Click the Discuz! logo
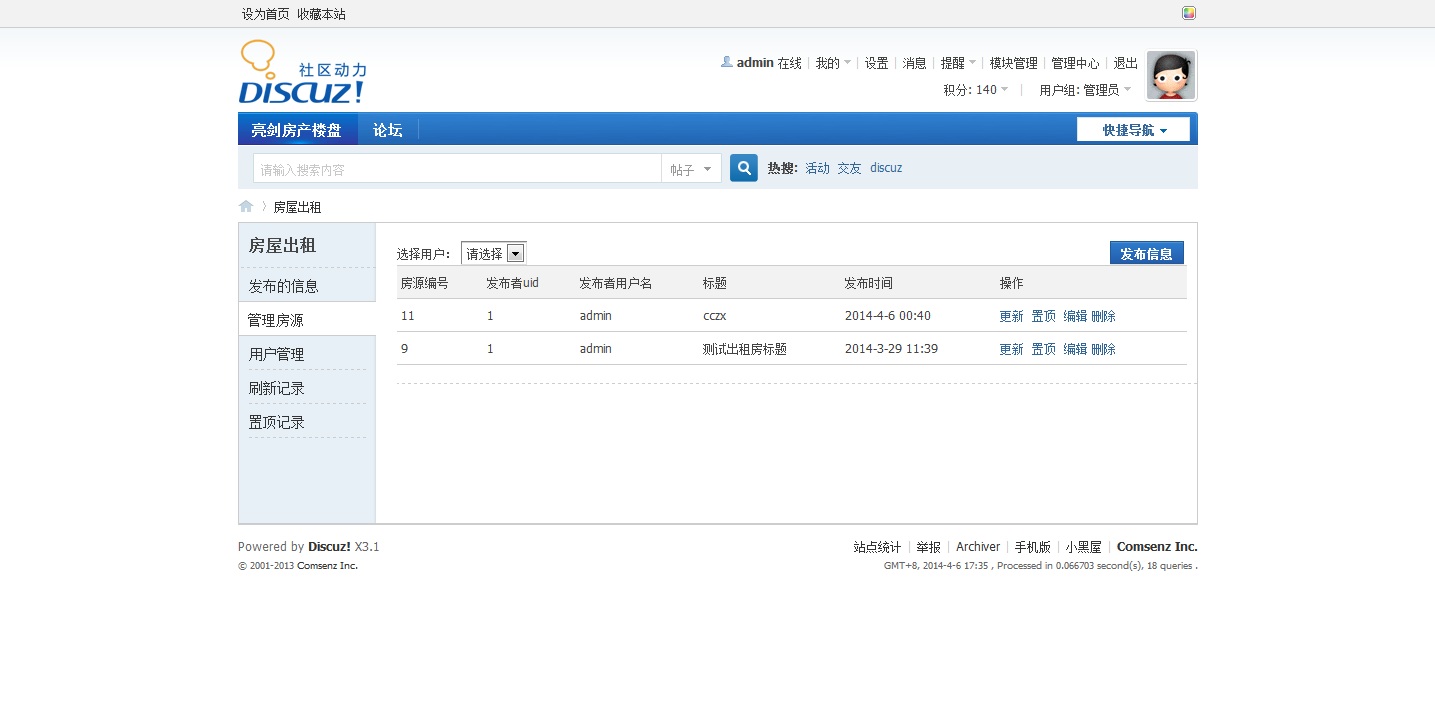Image resolution: width=1435 pixels, height=707 pixels. (x=302, y=73)
